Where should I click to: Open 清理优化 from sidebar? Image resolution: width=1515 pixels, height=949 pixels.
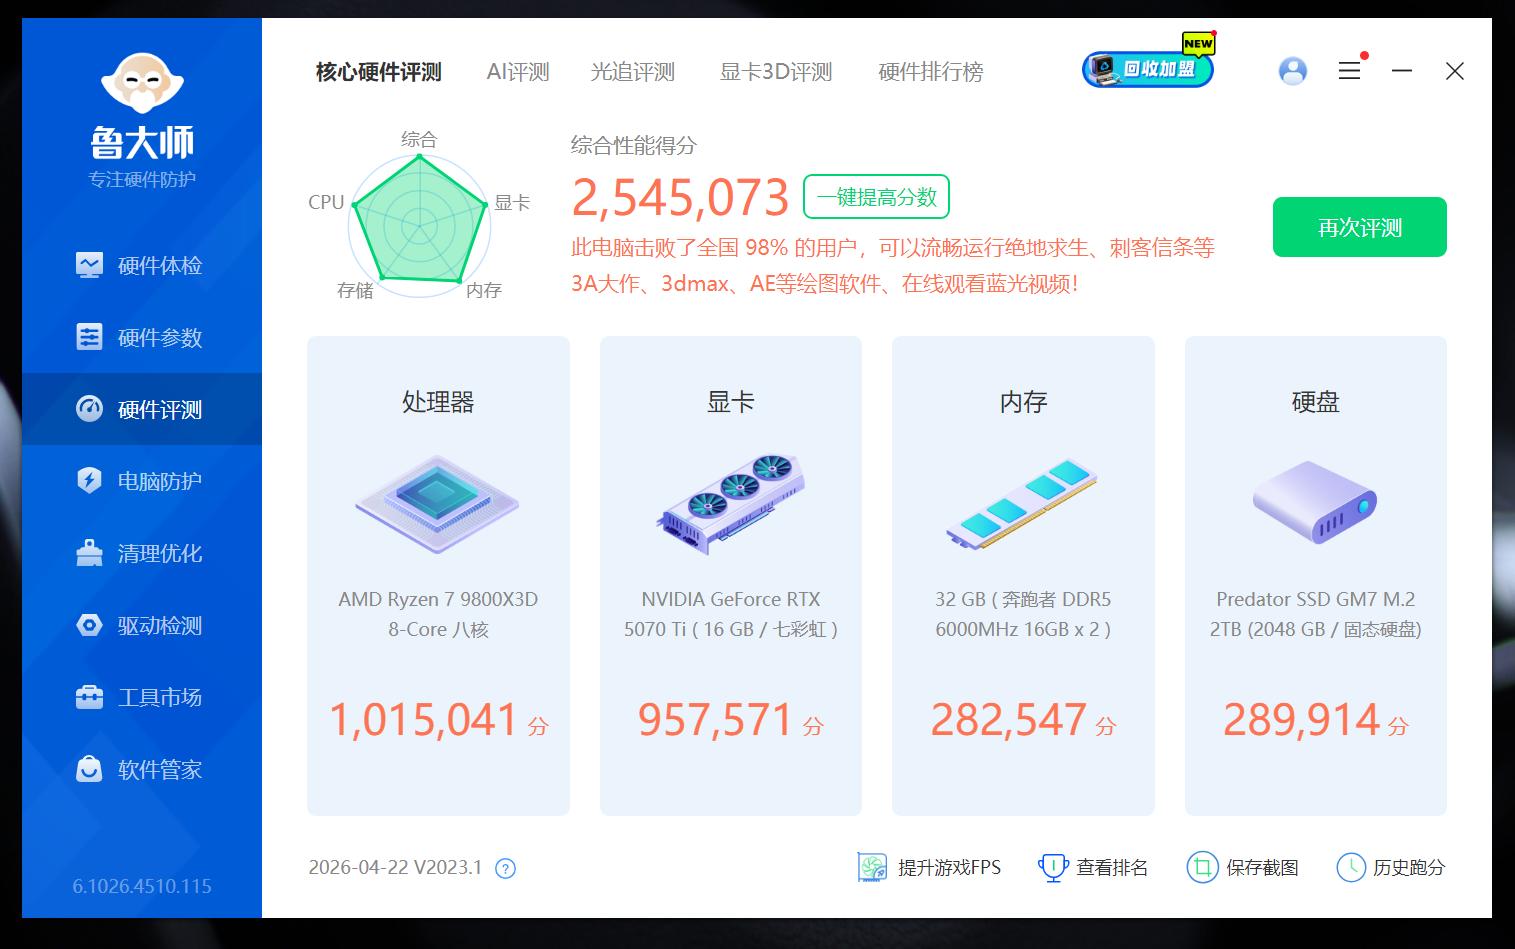coord(141,553)
